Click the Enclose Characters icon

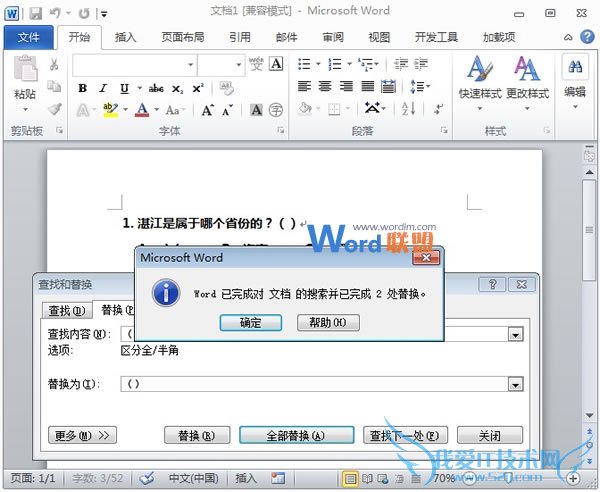point(276,110)
